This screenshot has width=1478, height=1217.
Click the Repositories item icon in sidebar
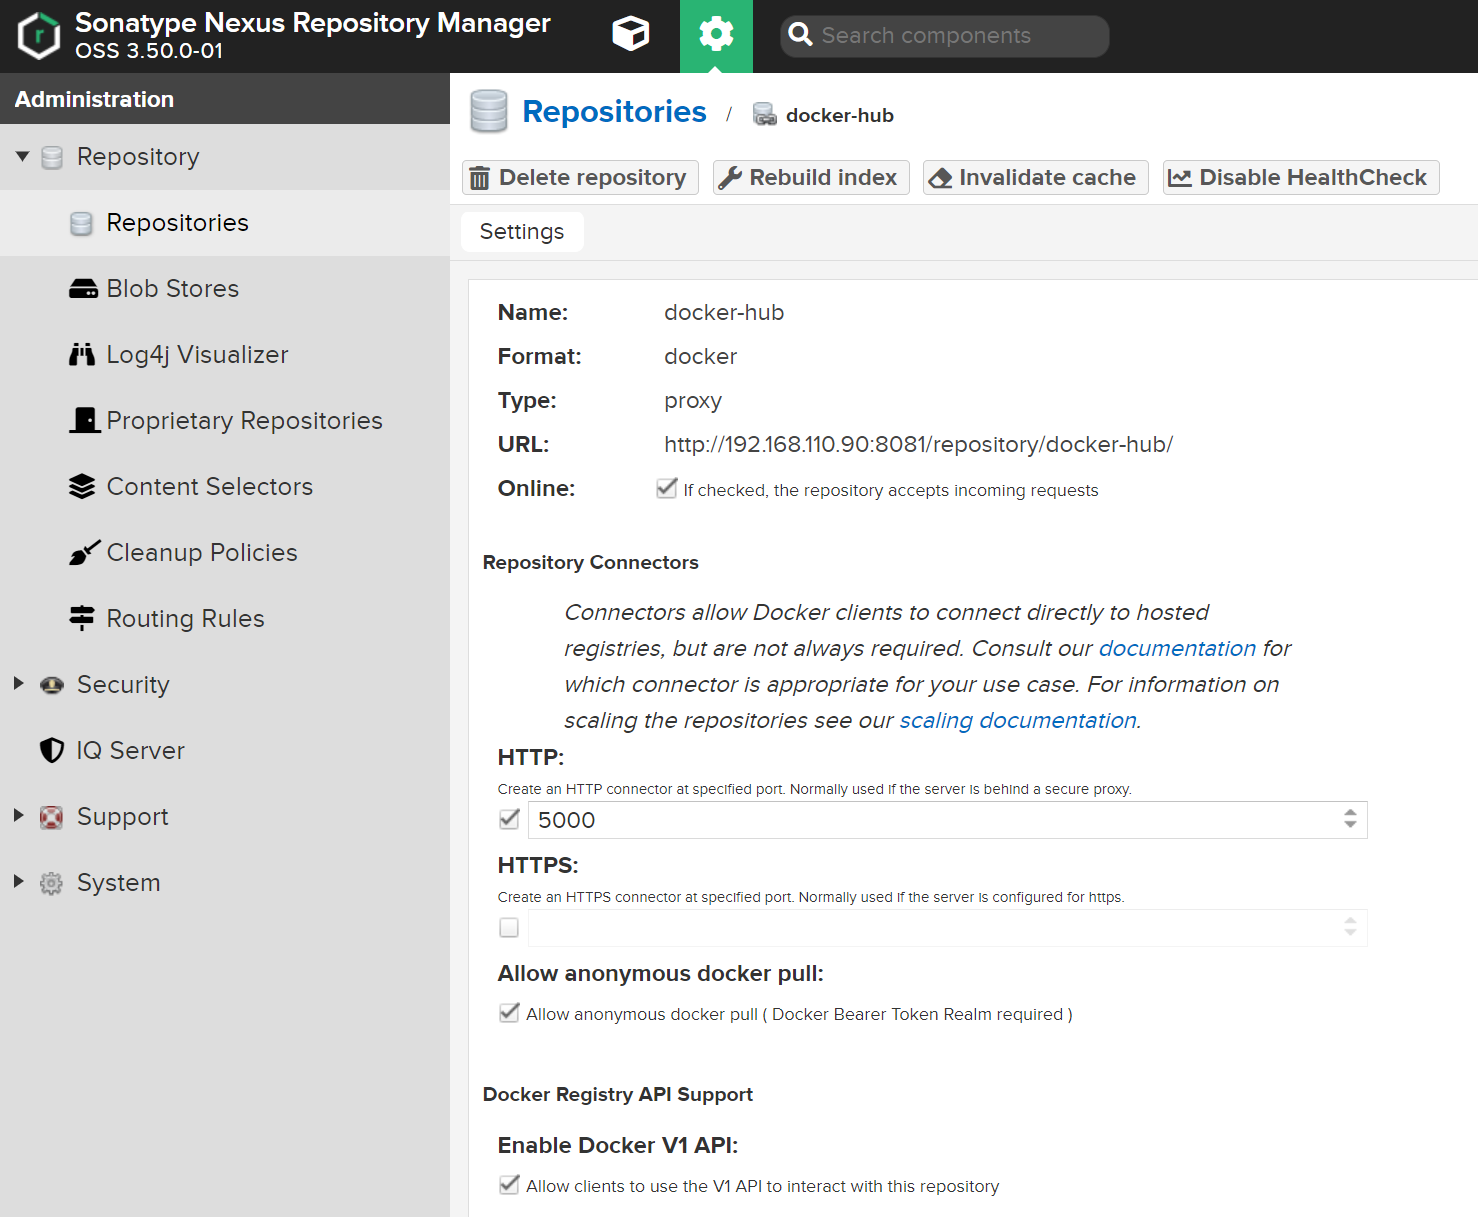coord(82,223)
